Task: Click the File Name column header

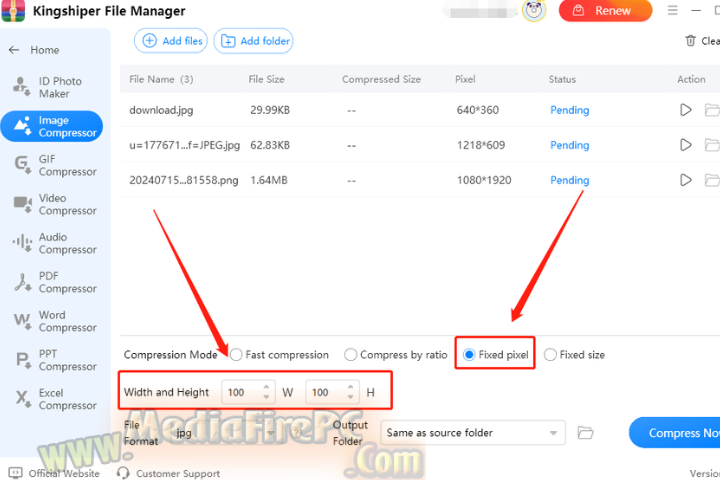Action: pyautogui.click(x=161, y=79)
